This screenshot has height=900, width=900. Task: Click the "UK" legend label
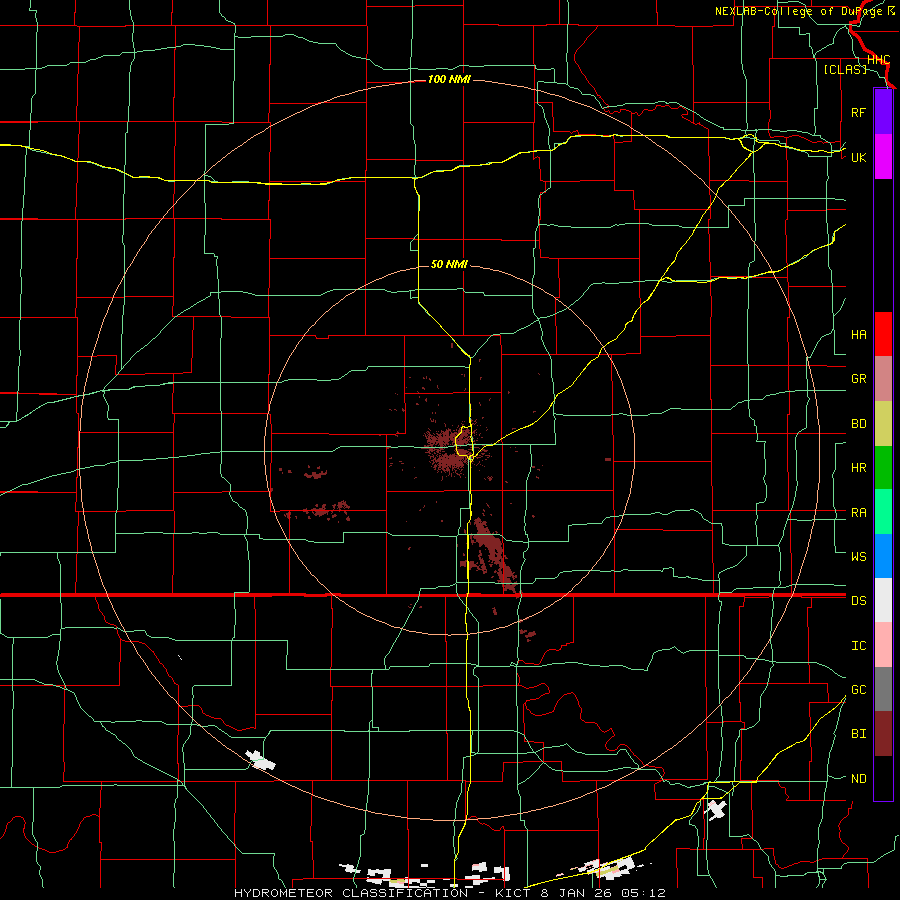click(x=859, y=157)
